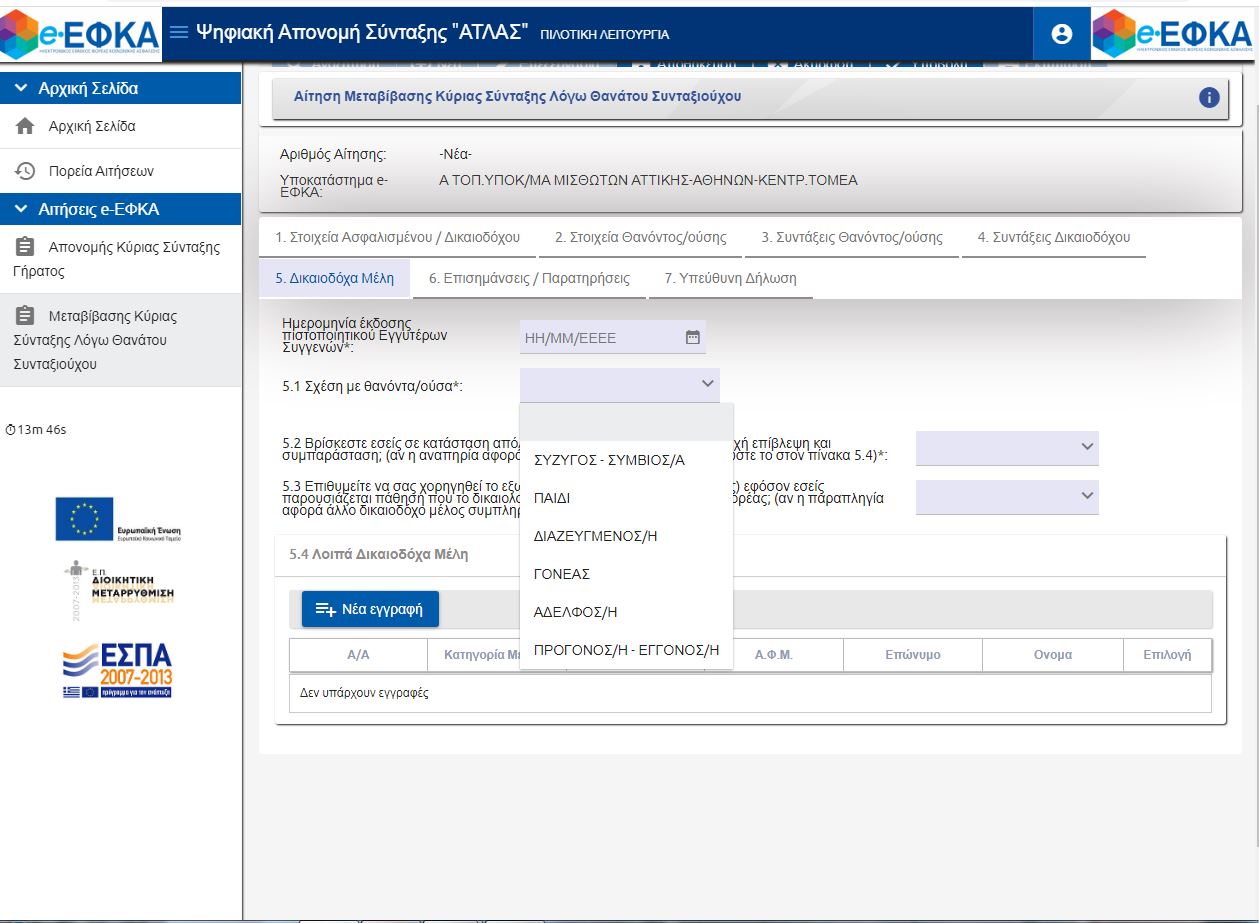Click the home icon in sidebar
The width and height of the screenshot is (1259, 923).
26,127
